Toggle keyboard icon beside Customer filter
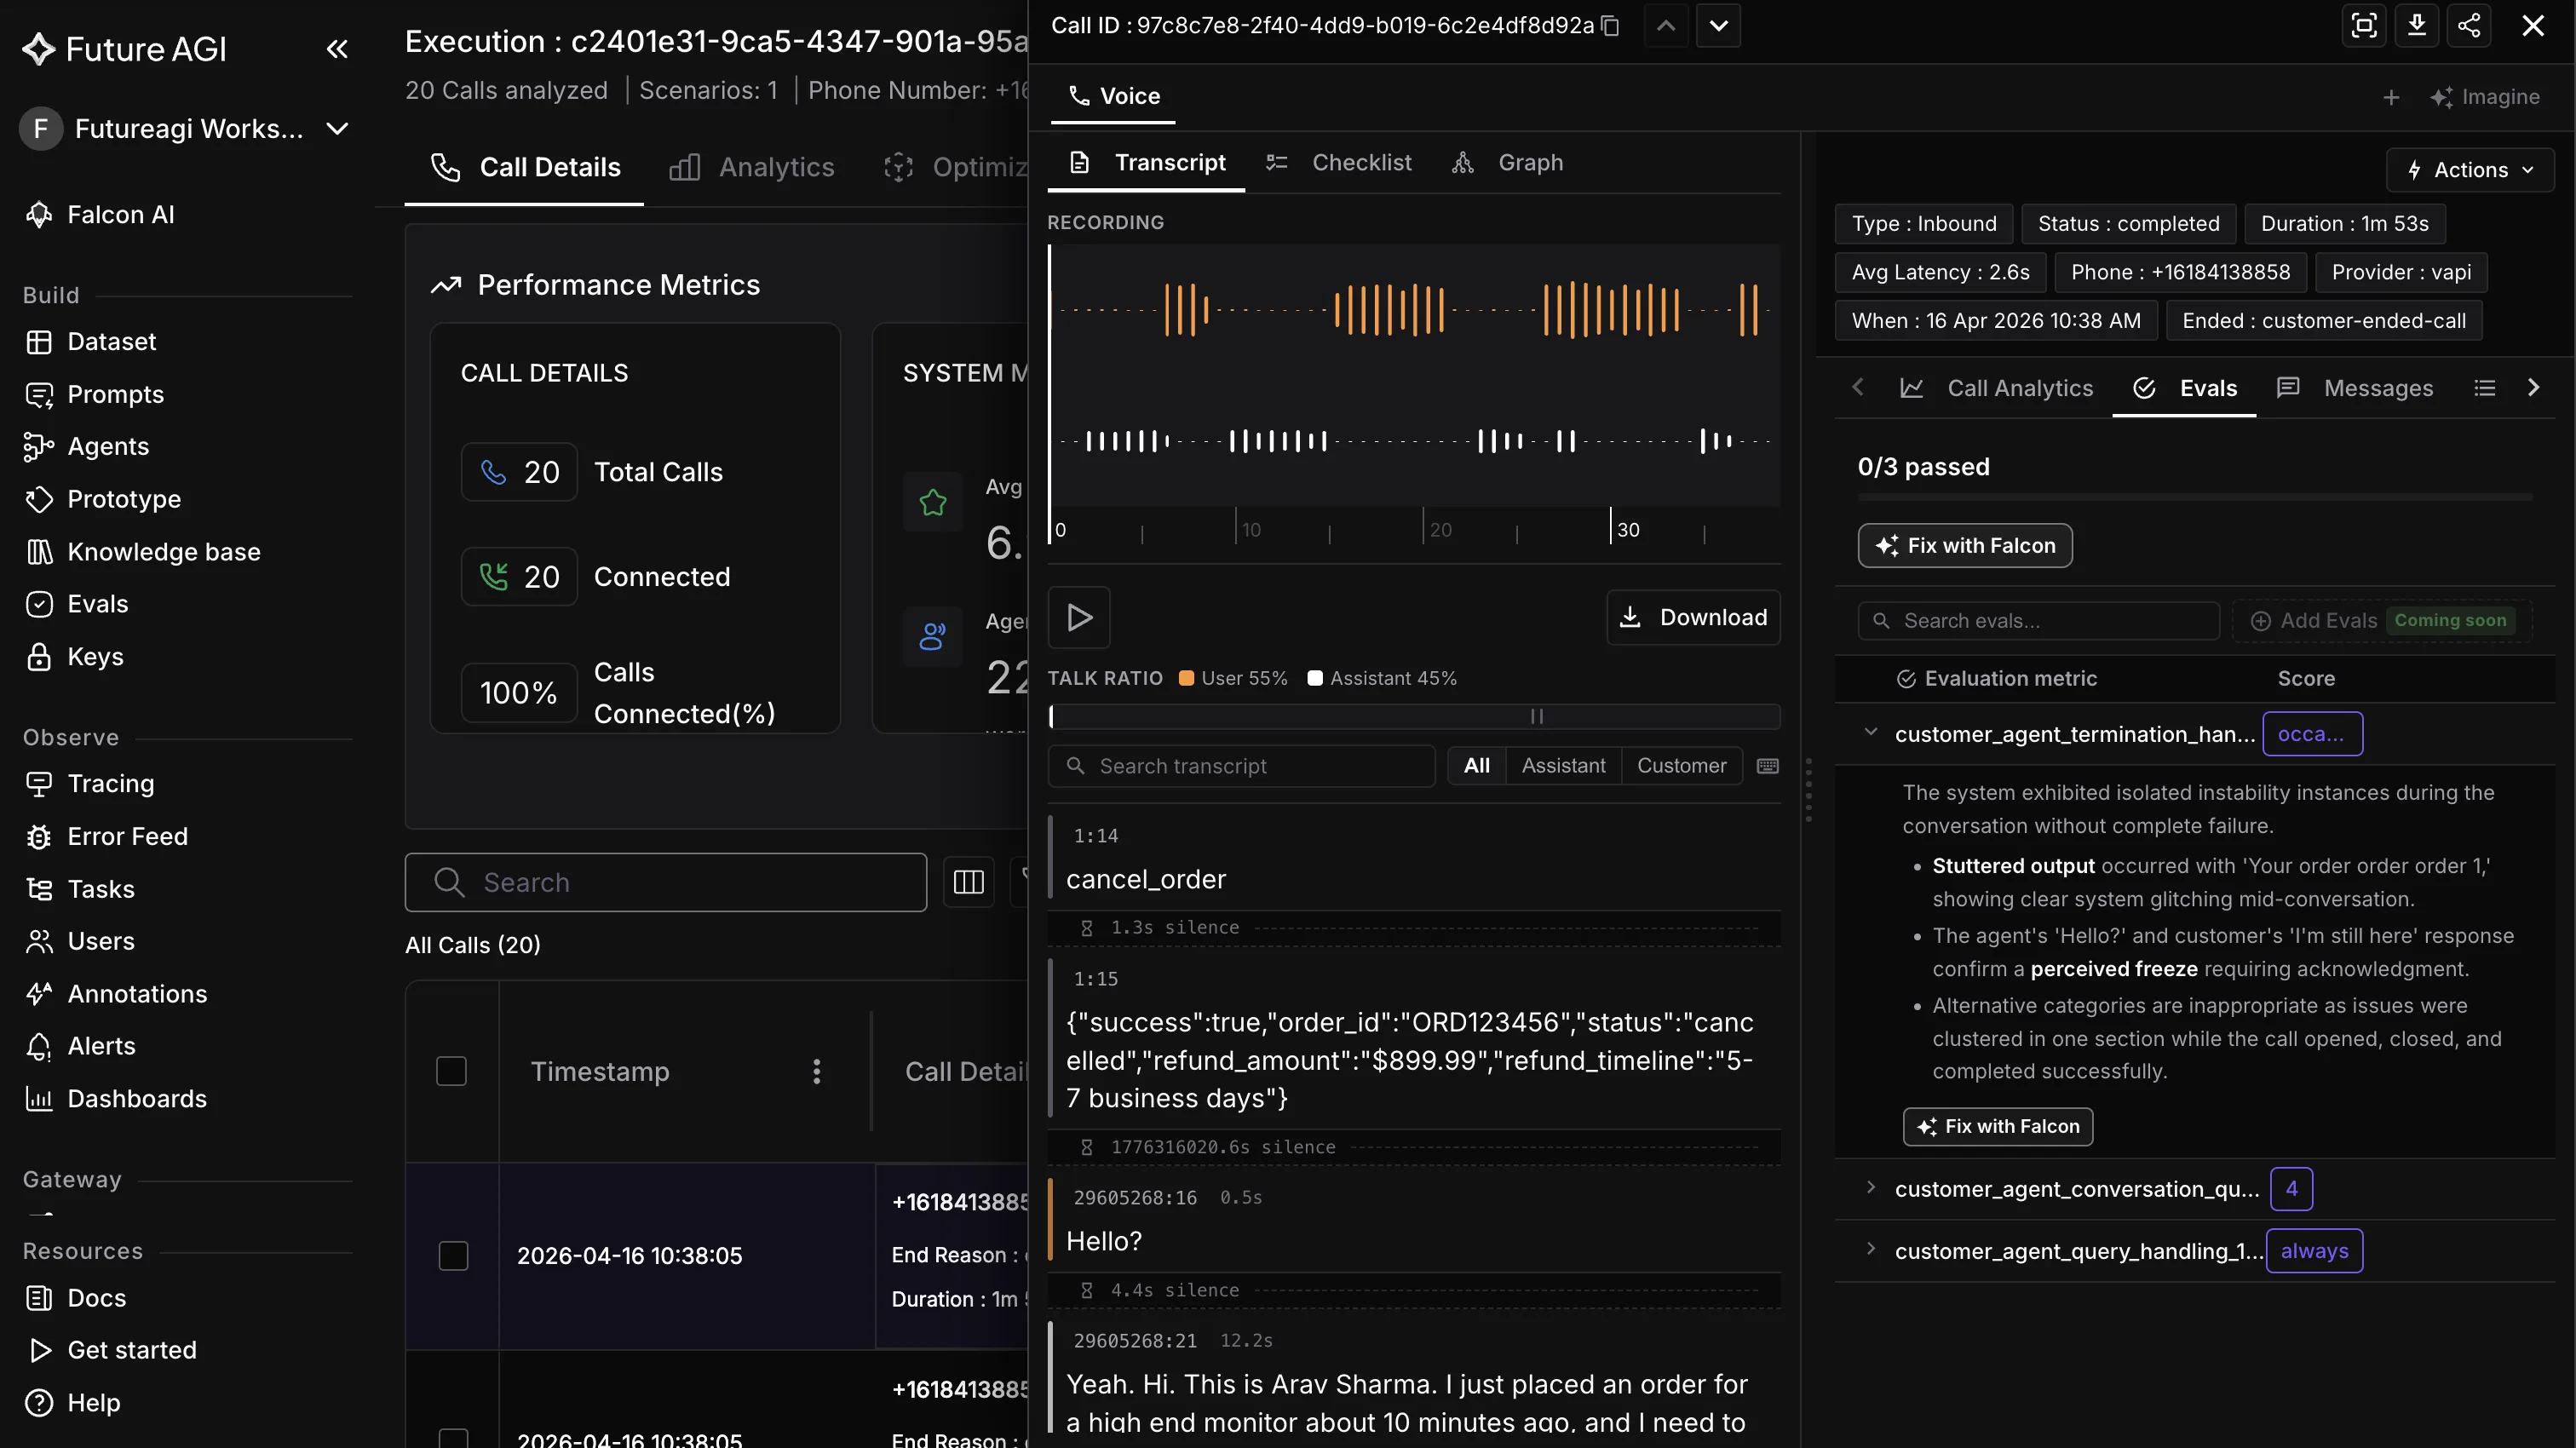 click(x=1768, y=766)
